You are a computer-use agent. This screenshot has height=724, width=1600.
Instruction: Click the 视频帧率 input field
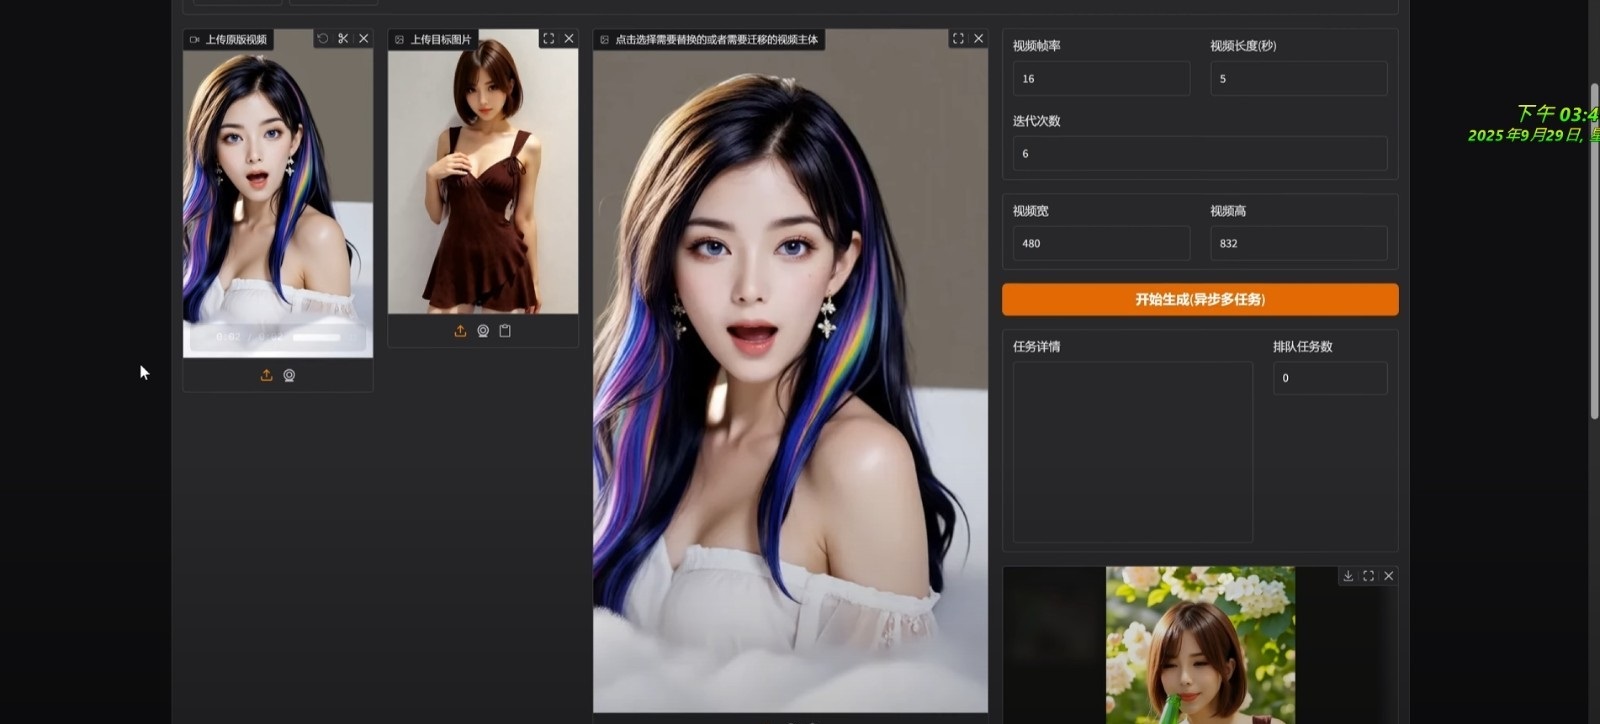(x=1101, y=78)
